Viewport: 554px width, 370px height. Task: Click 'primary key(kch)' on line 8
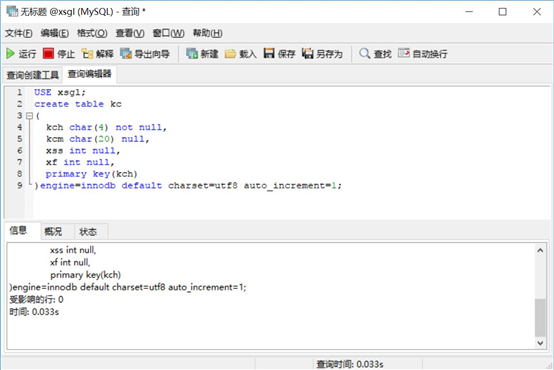click(91, 174)
